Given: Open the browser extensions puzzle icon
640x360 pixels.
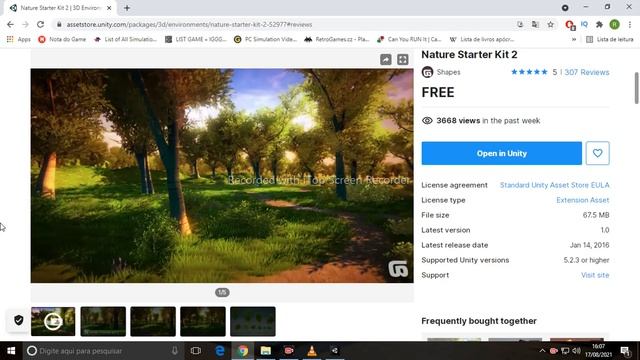Looking at the screenshot, I should tap(599, 24).
